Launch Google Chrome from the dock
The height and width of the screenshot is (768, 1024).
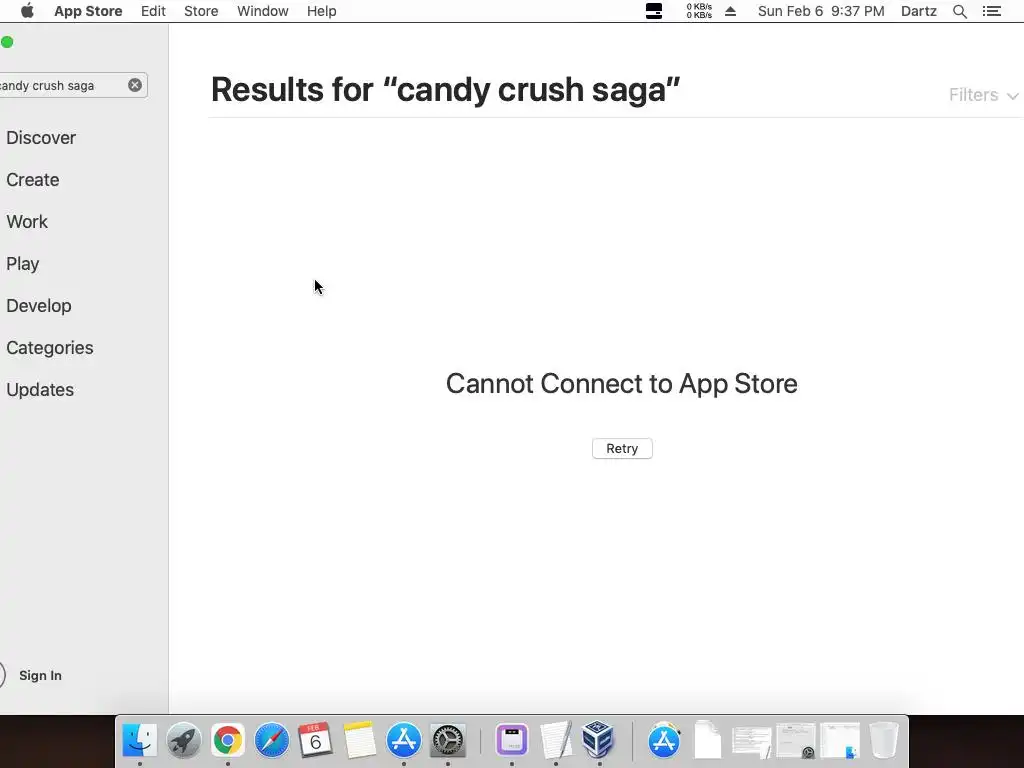click(227, 740)
